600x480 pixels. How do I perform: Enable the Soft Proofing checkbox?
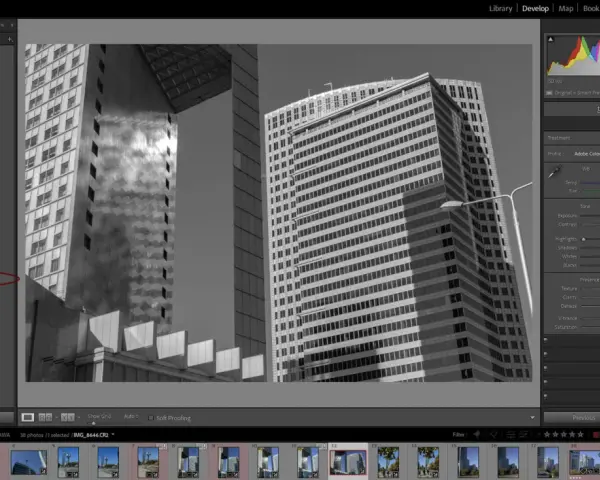pos(151,418)
